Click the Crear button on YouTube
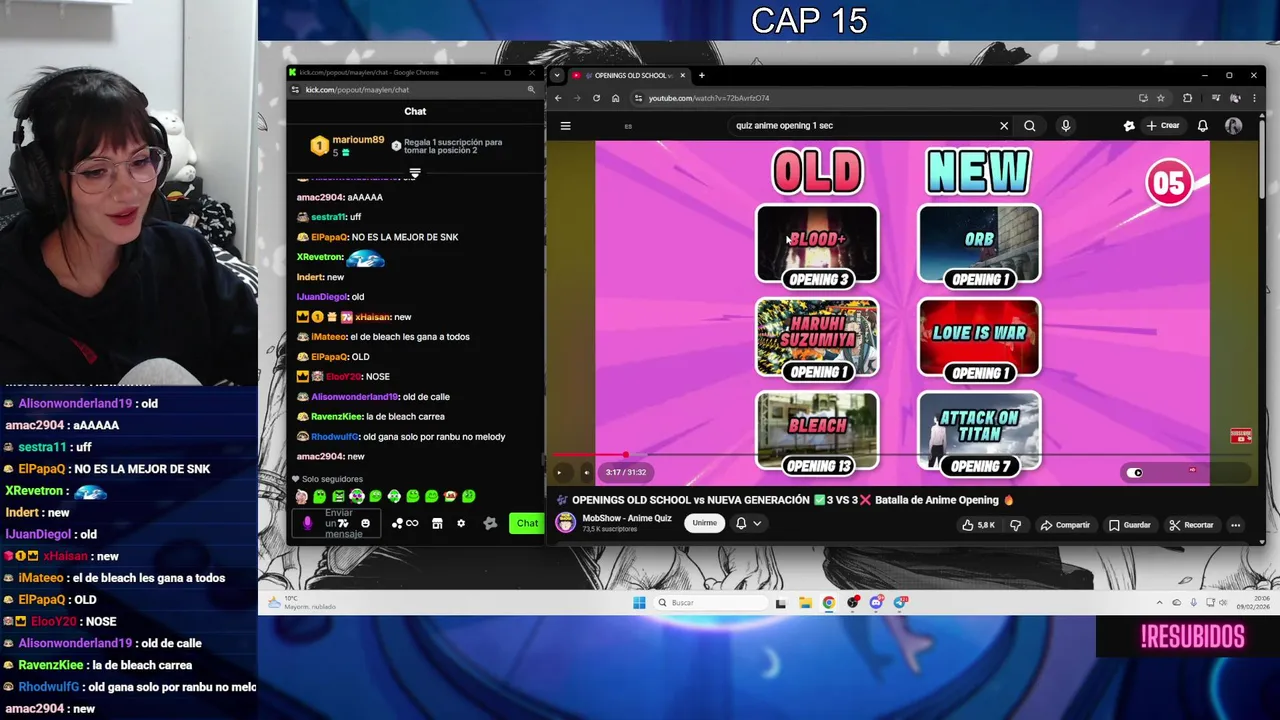The height and width of the screenshot is (720, 1280). 1163,126
